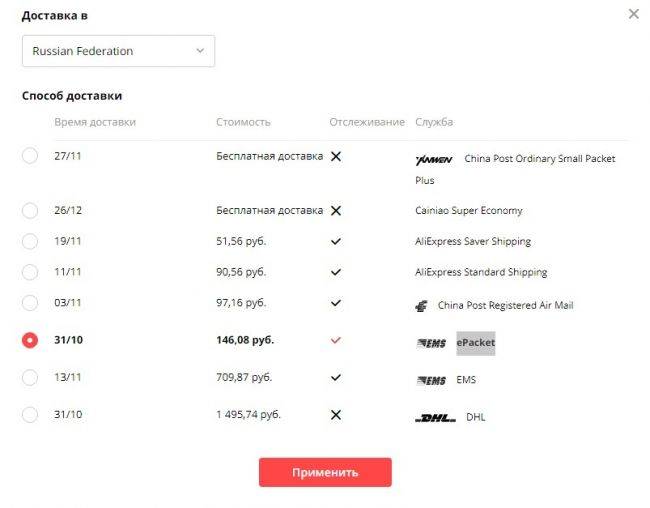The width and height of the screenshot is (650, 508).
Task: Choose AliExpress Standard Shipping radio option
Action: click(x=30, y=272)
